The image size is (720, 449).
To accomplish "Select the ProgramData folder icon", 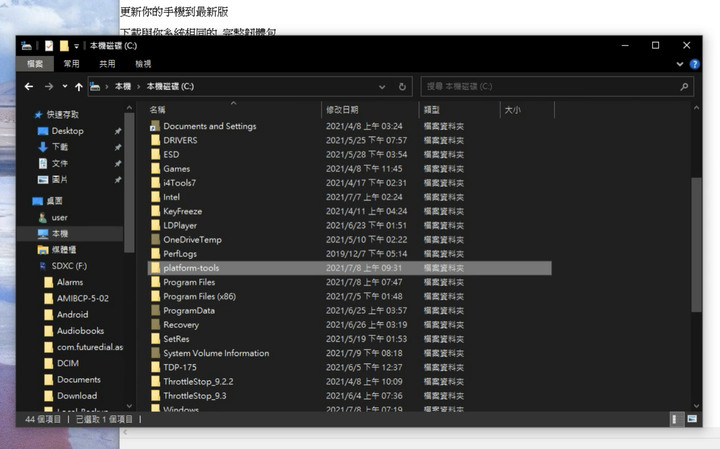I will 155,310.
